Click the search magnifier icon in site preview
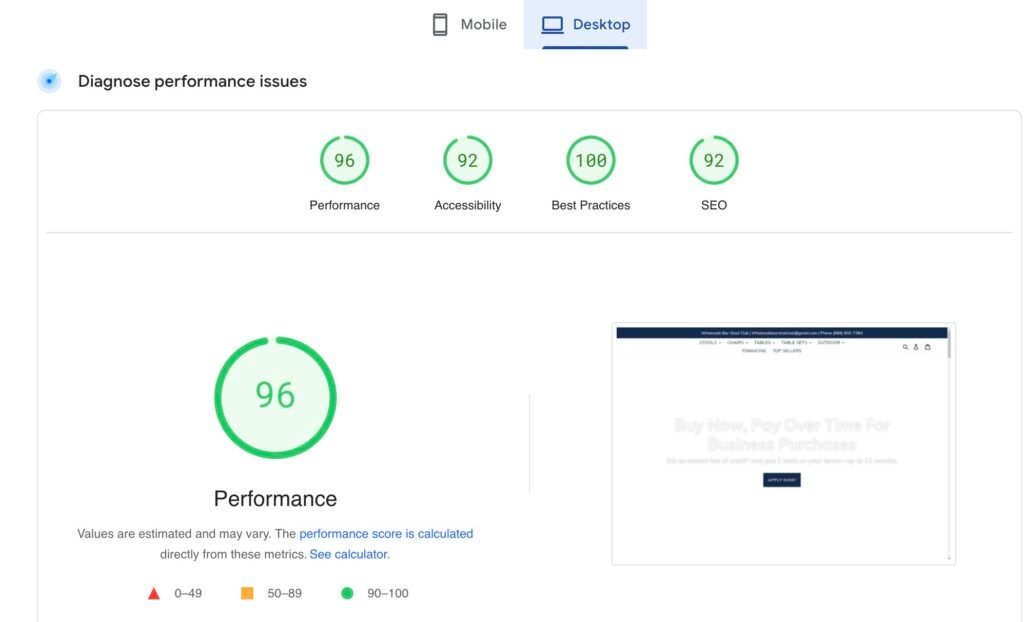 (x=905, y=347)
